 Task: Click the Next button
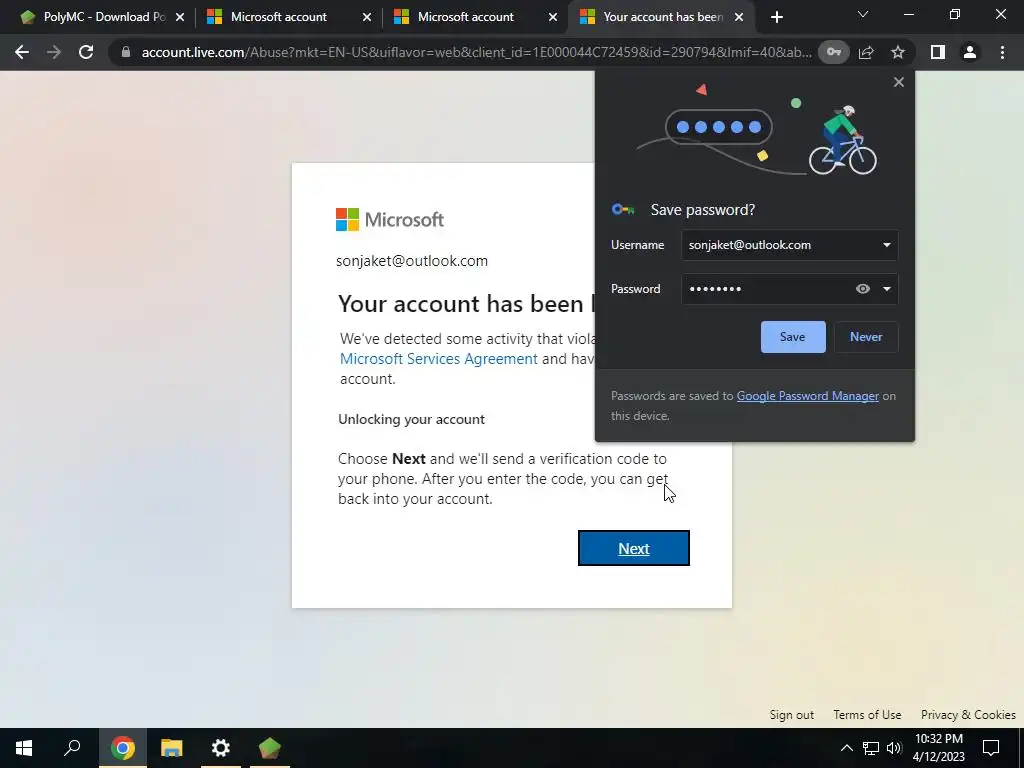click(x=633, y=548)
